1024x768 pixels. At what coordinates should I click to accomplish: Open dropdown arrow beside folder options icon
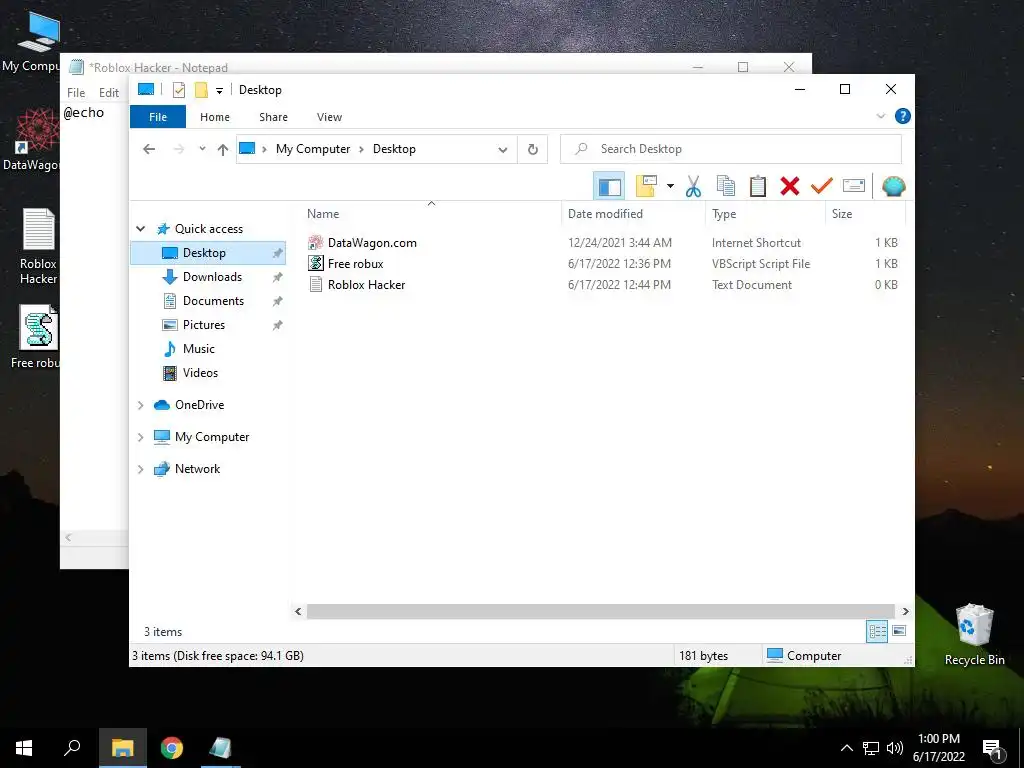(670, 186)
